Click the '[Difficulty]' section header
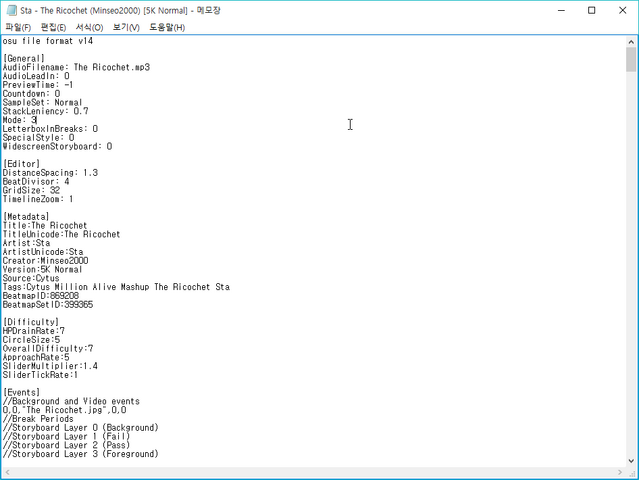Image resolution: width=639 pixels, height=480 pixels. pos(31,322)
